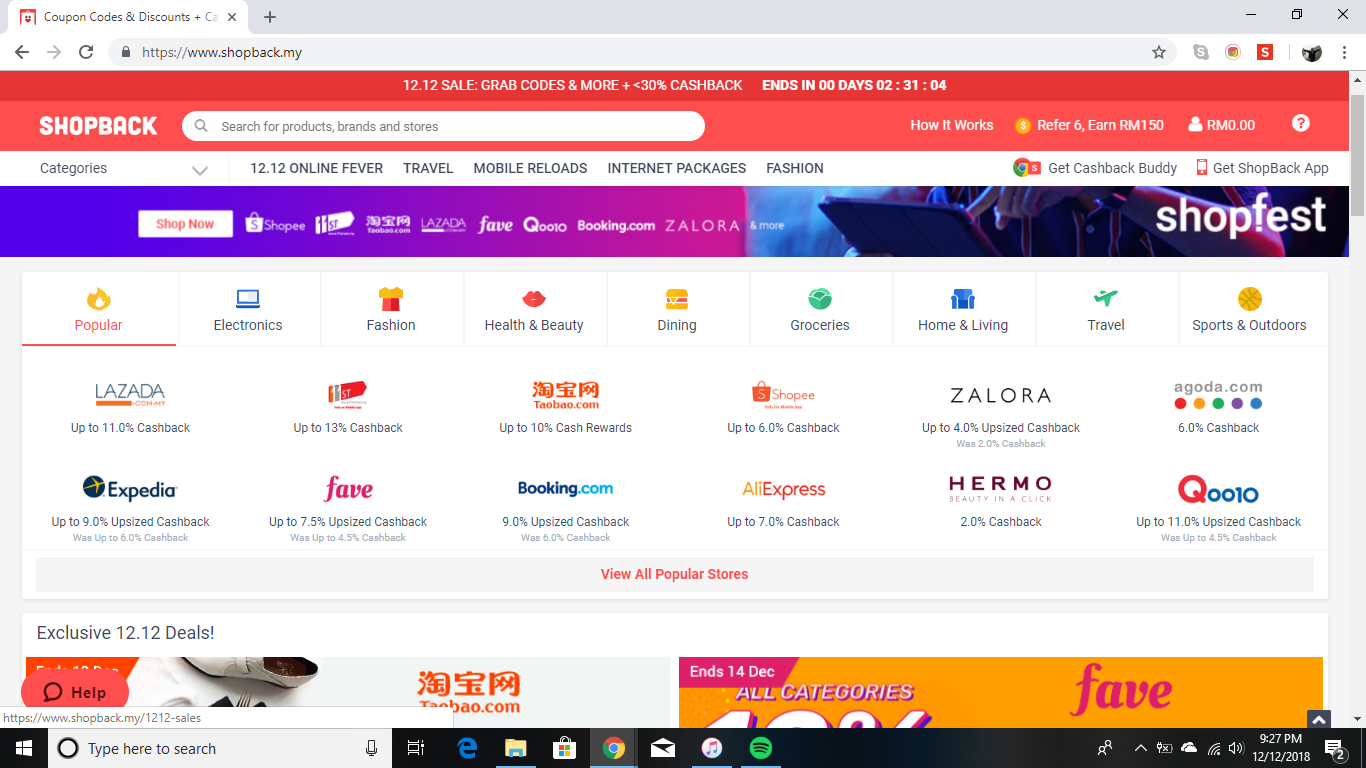
Task: Bookmark the page with the star icon
Action: pos(1159,52)
